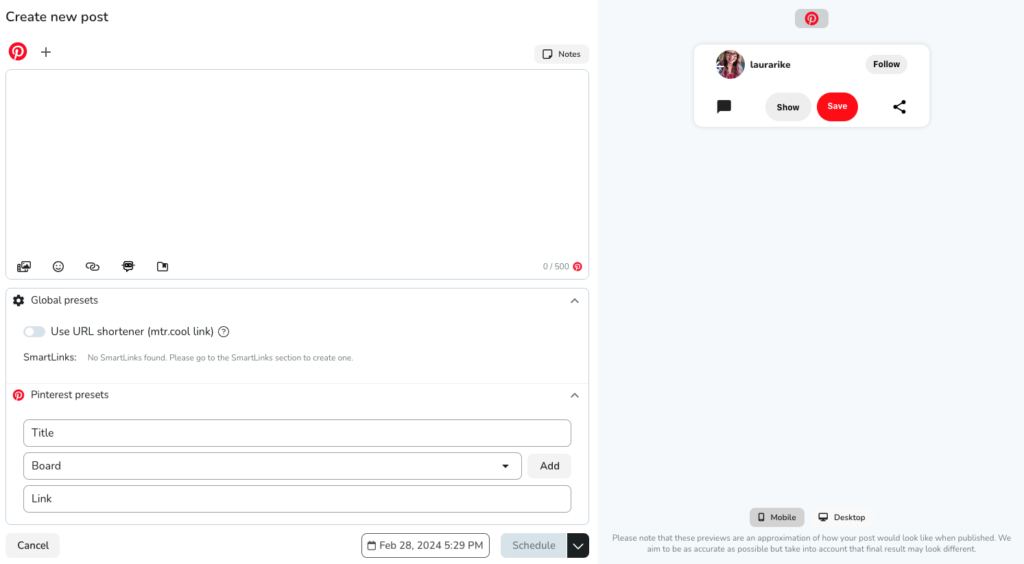Collapse the Global presets section
Viewport: 1024px width, 564px height.
click(574, 301)
